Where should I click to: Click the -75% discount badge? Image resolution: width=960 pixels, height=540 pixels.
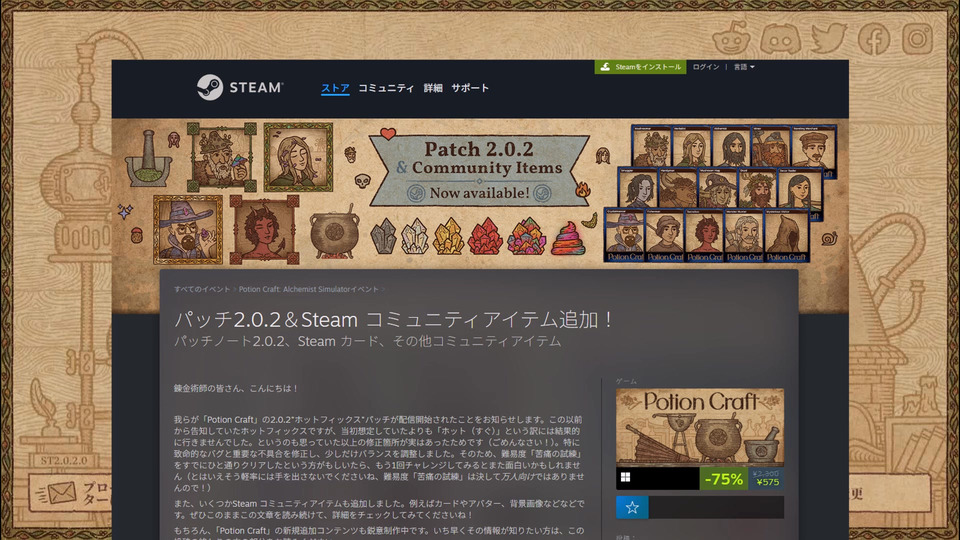[724, 479]
